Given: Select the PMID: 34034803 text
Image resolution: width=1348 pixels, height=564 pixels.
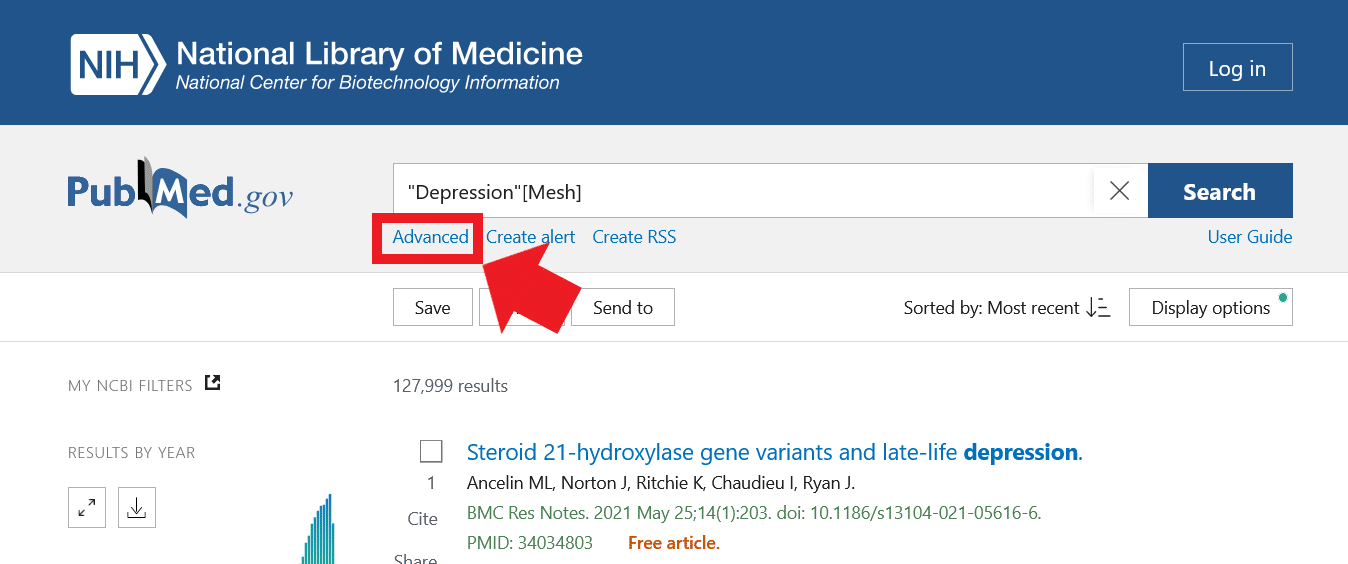Looking at the screenshot, I should pos(530,543).
